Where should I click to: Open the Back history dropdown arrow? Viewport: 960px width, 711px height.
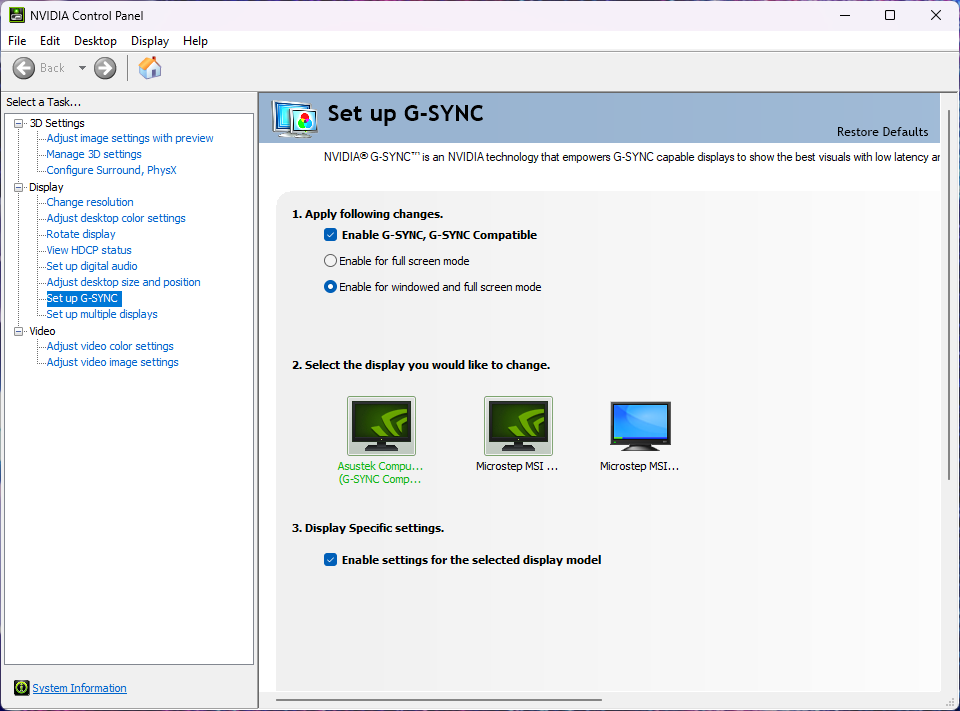tap(82, 68)
